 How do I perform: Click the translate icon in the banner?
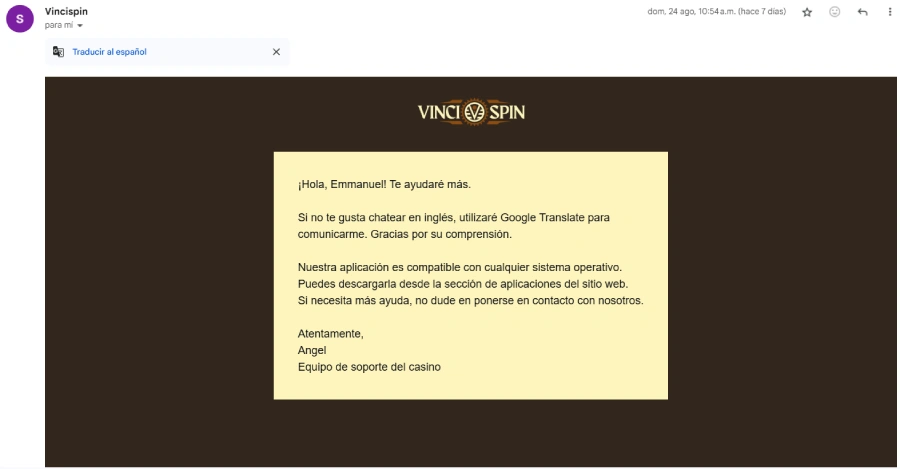(58, 52)
